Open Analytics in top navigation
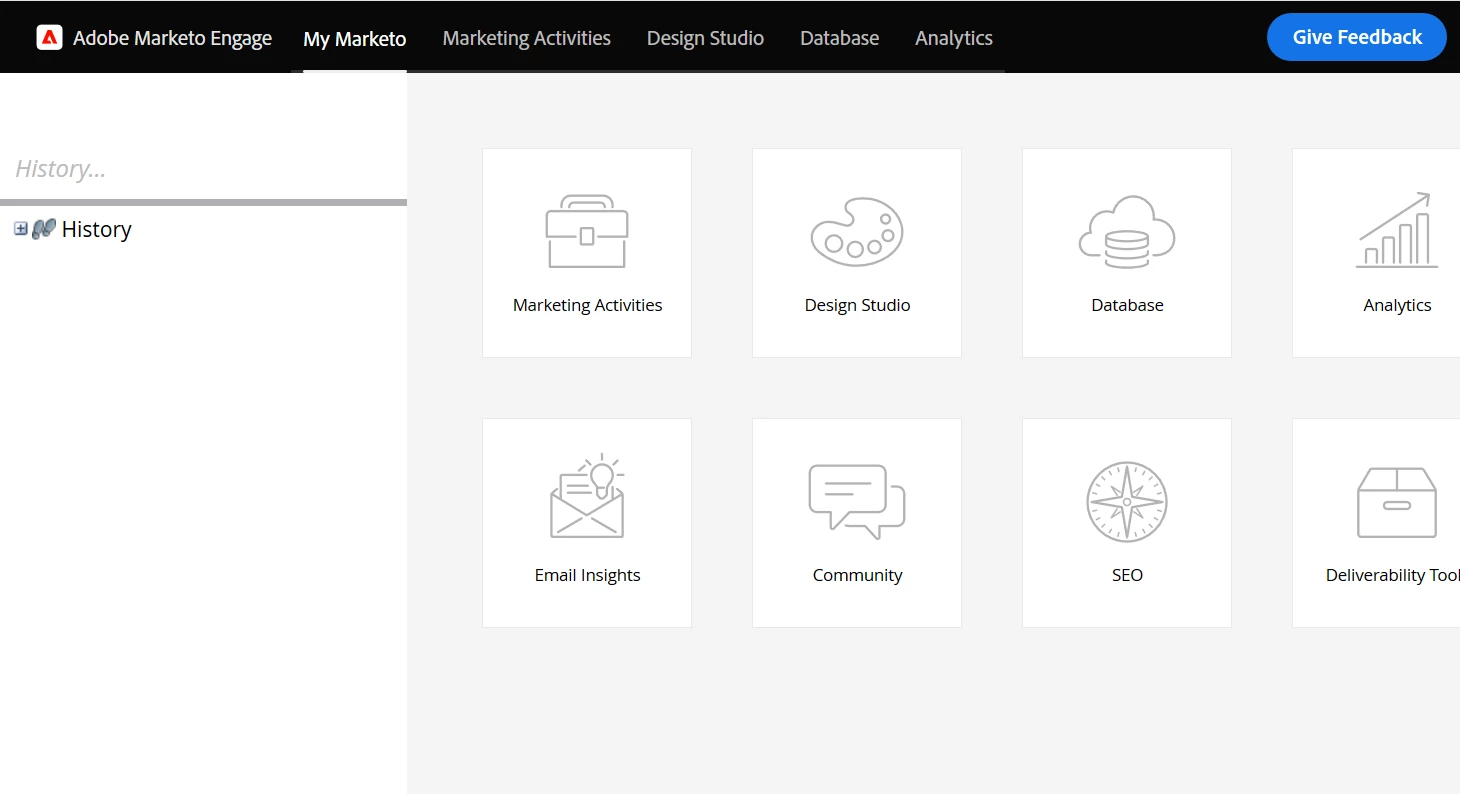The image size is (1460, 794). 954,38
